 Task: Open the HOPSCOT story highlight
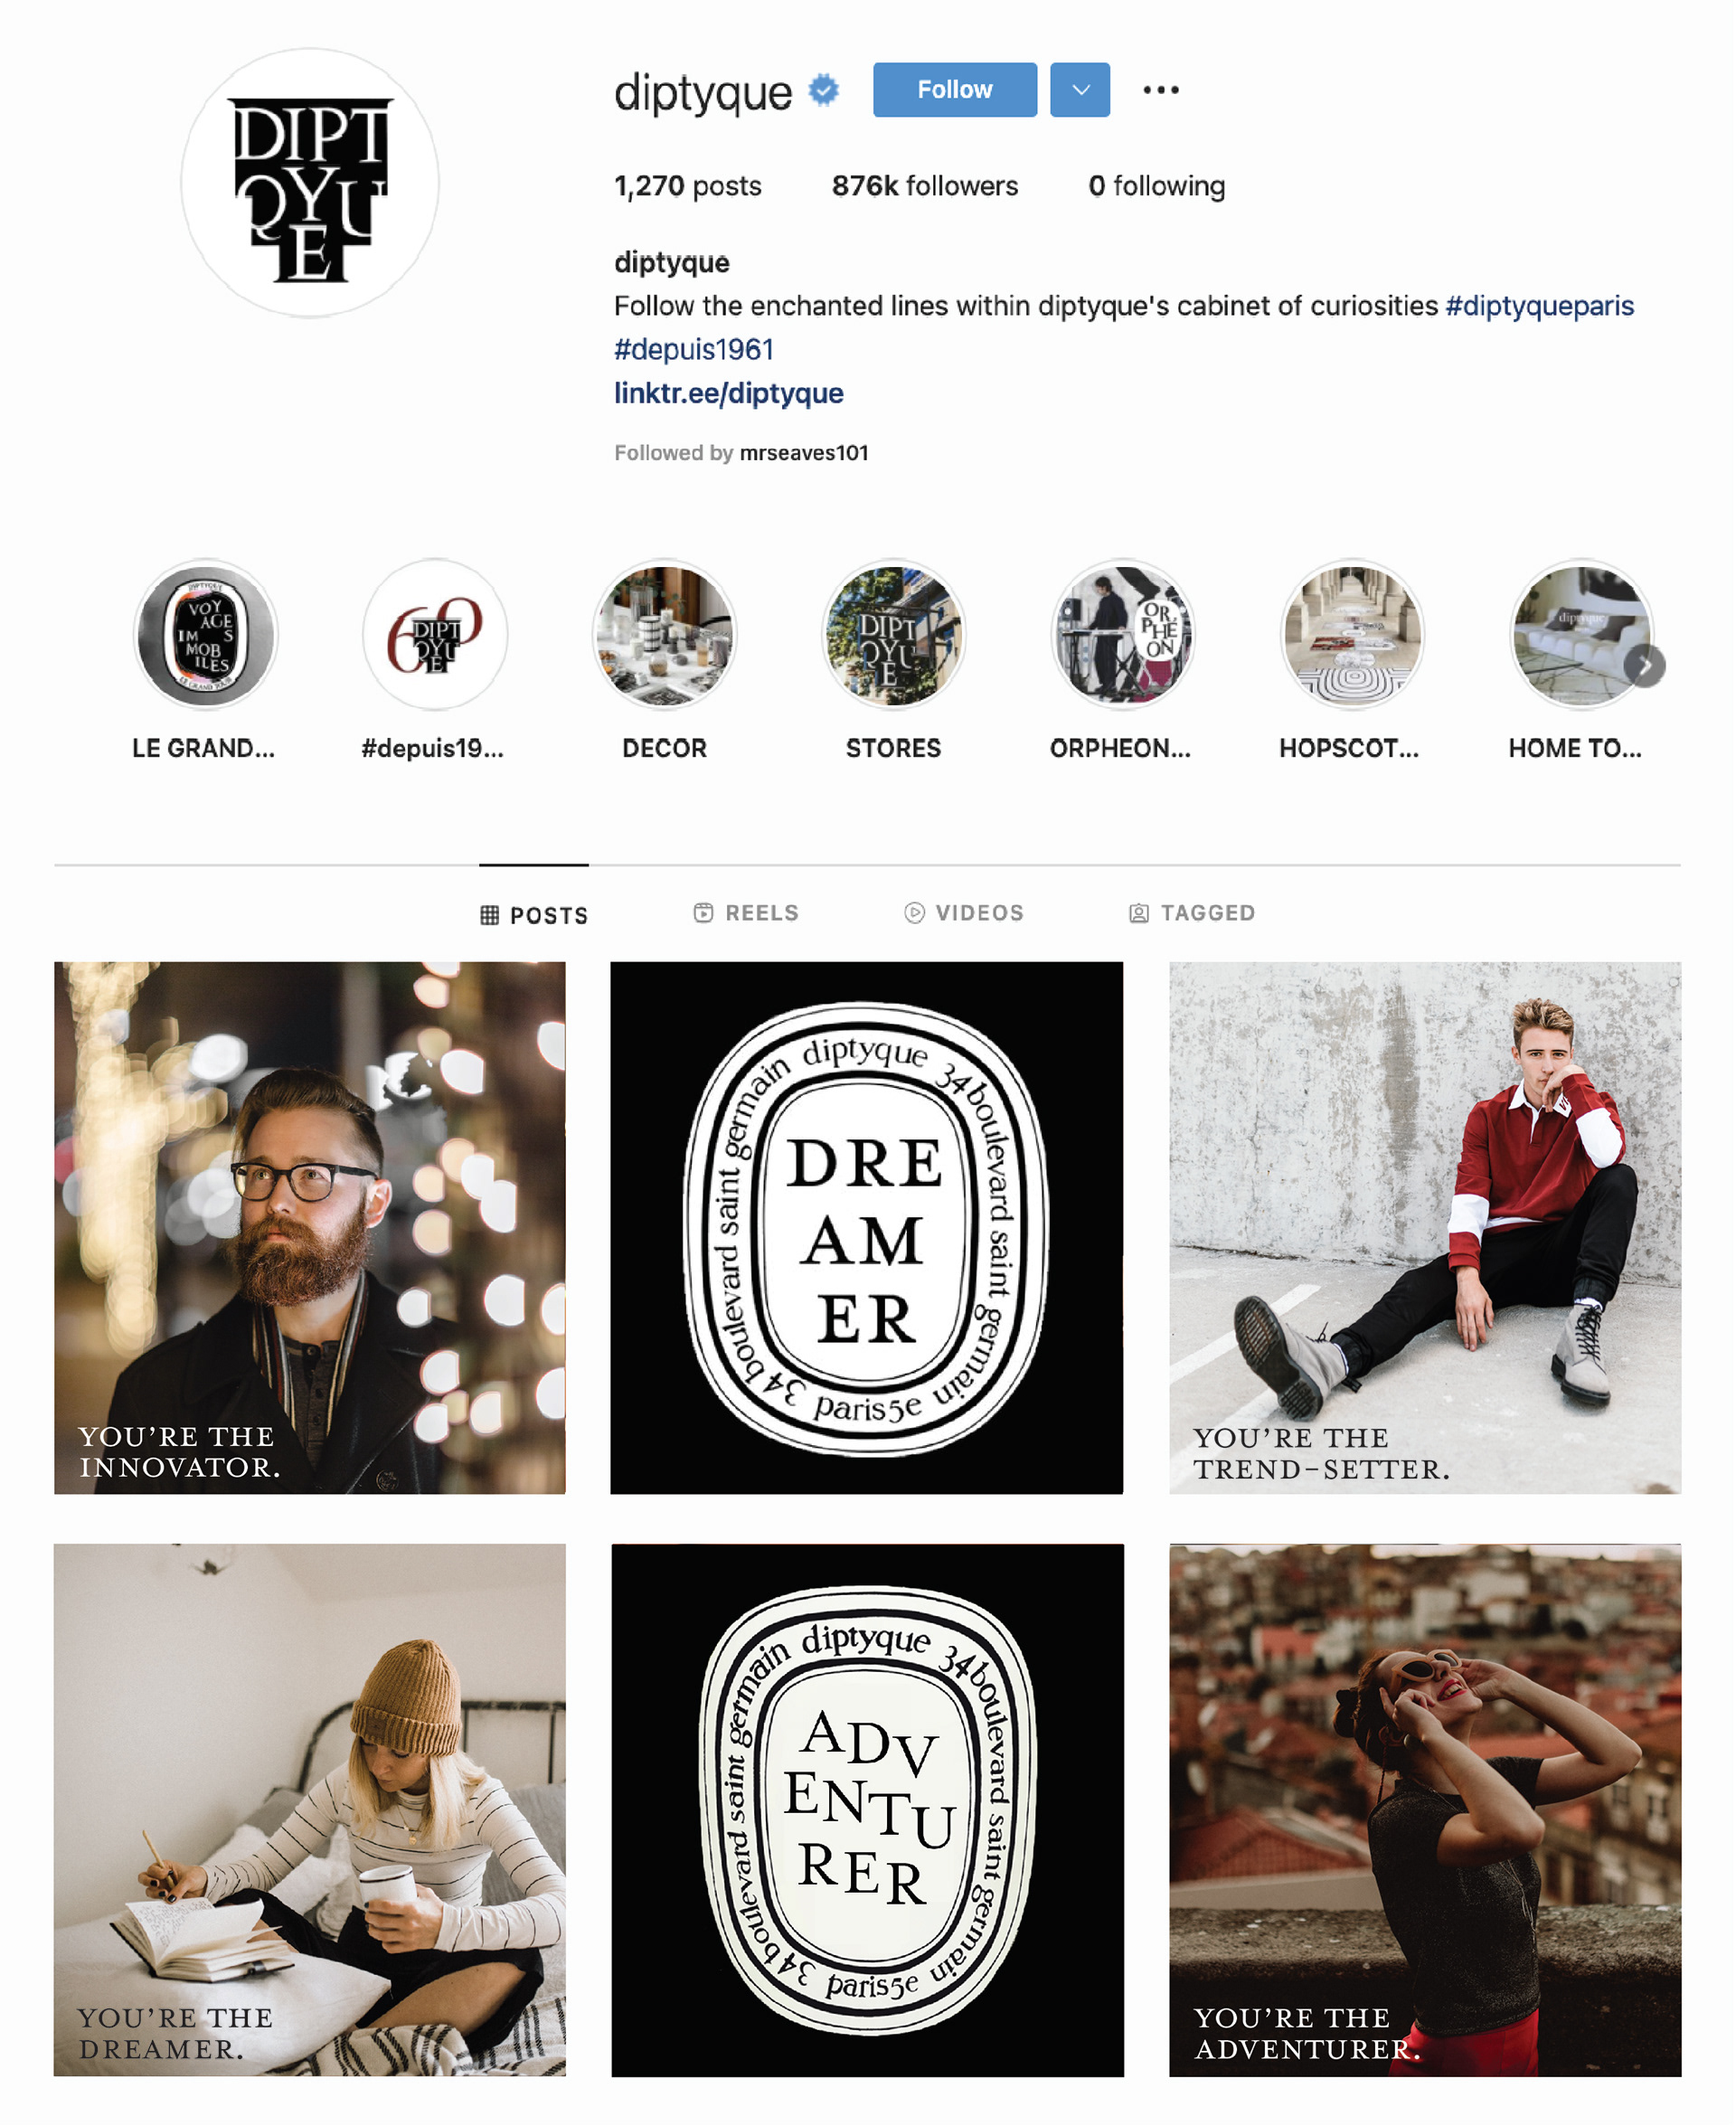(x=1352, y=634)
